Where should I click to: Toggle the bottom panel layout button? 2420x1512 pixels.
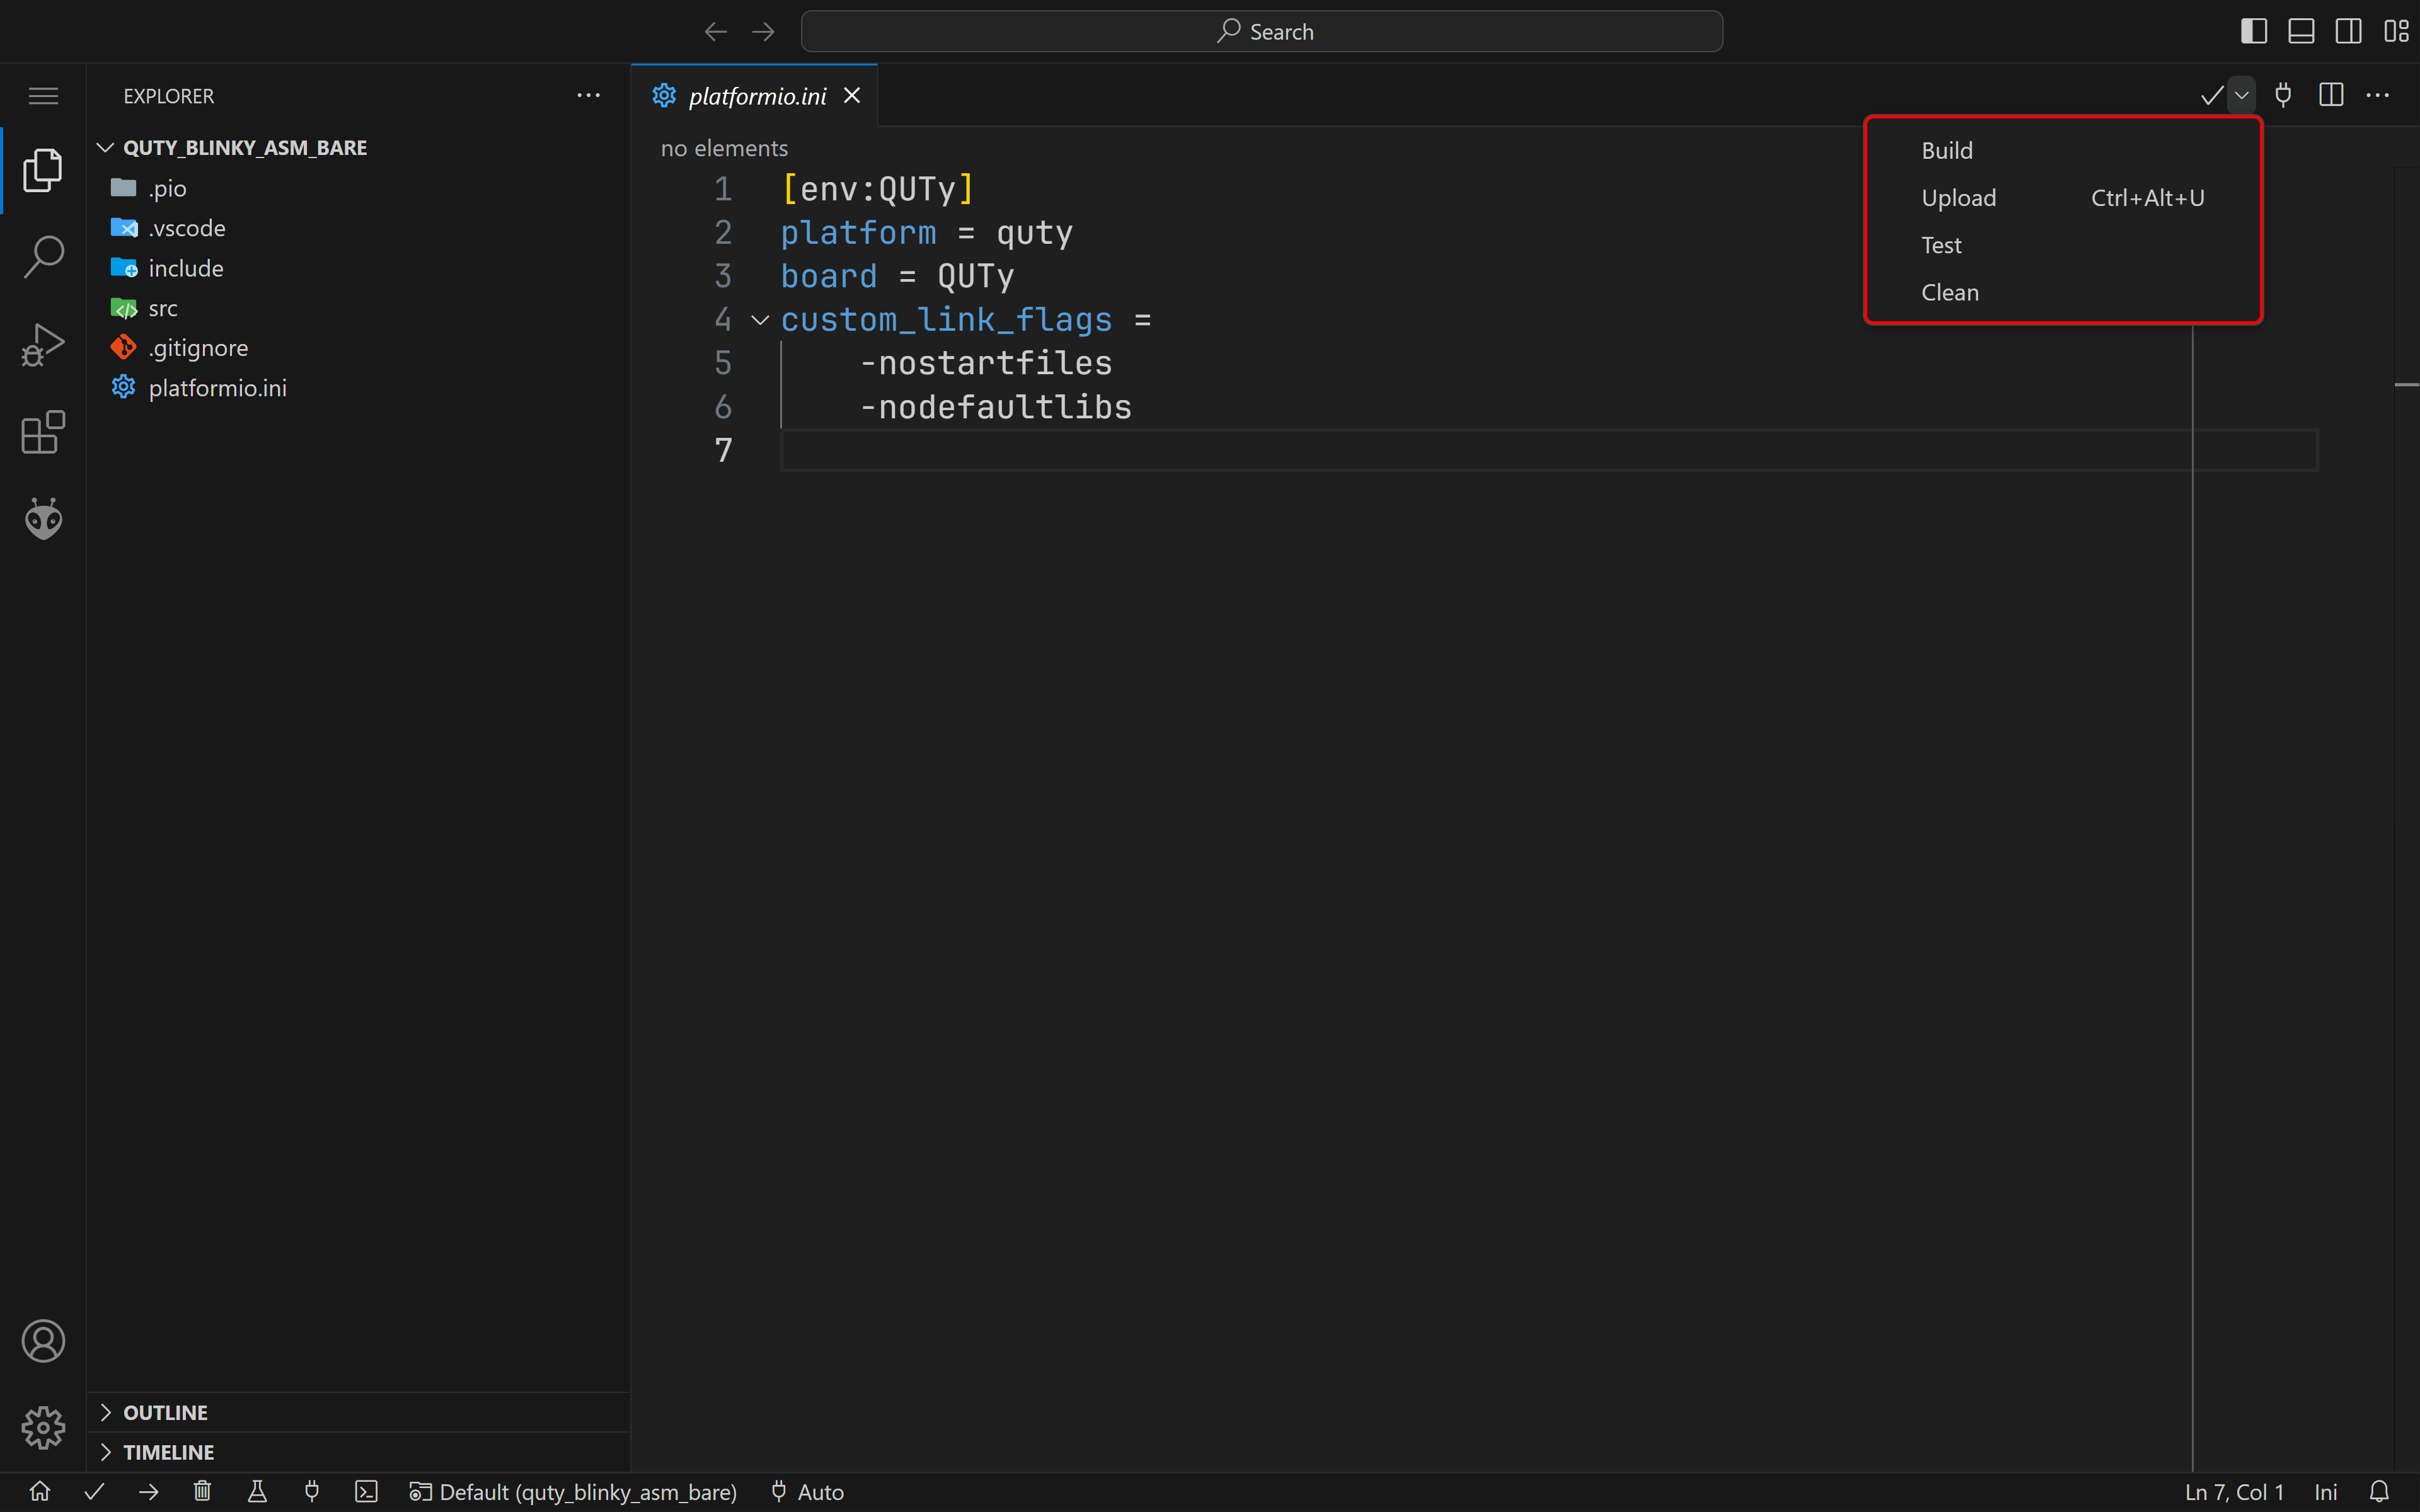coord(2301,31)
